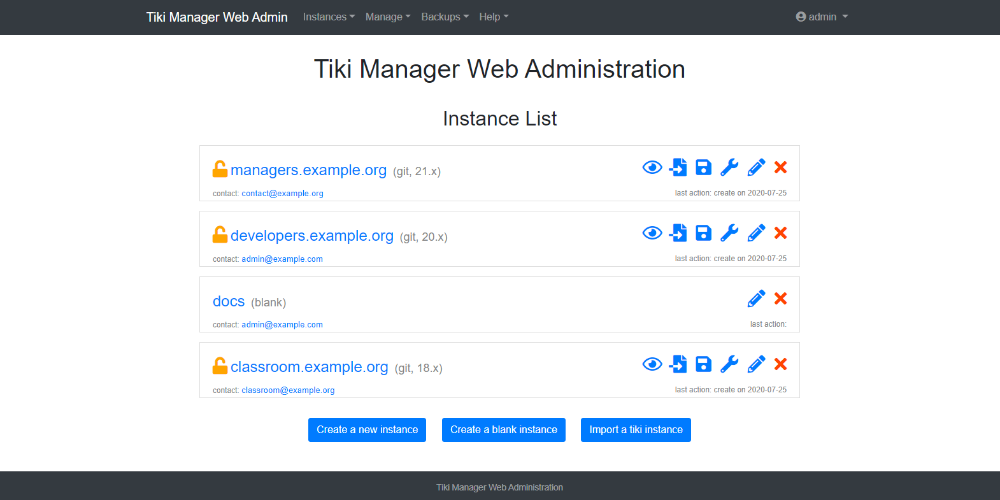
Task: Click the view eye icon for managers.example.org
Action: pyautogui.click(x=652, y=168)
